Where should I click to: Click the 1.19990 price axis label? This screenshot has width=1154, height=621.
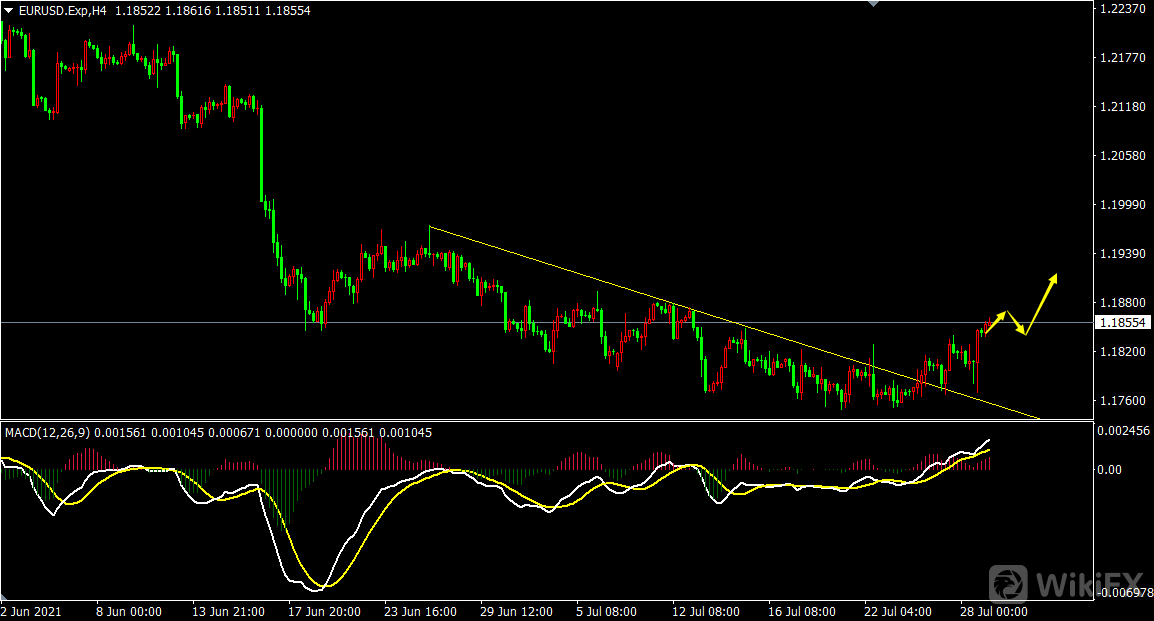coord(1121,205)
